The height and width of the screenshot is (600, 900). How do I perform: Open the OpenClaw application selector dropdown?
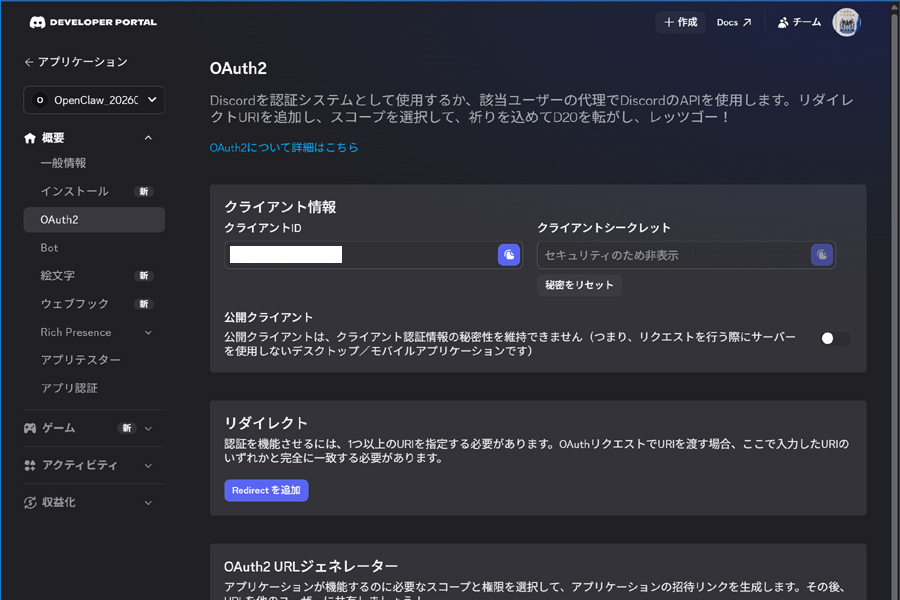93,99
